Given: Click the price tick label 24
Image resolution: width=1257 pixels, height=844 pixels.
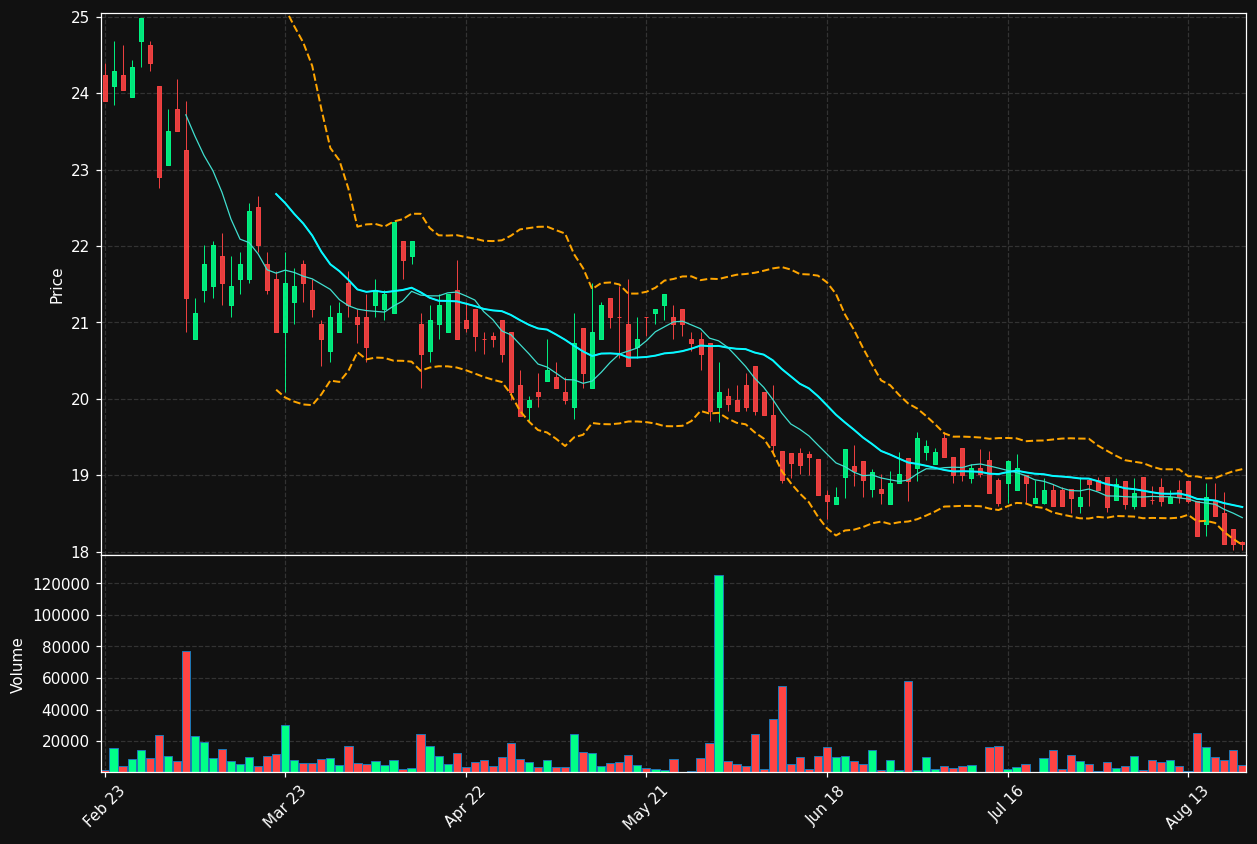Looking at the screenshot, I should click(x=80, y=94).
